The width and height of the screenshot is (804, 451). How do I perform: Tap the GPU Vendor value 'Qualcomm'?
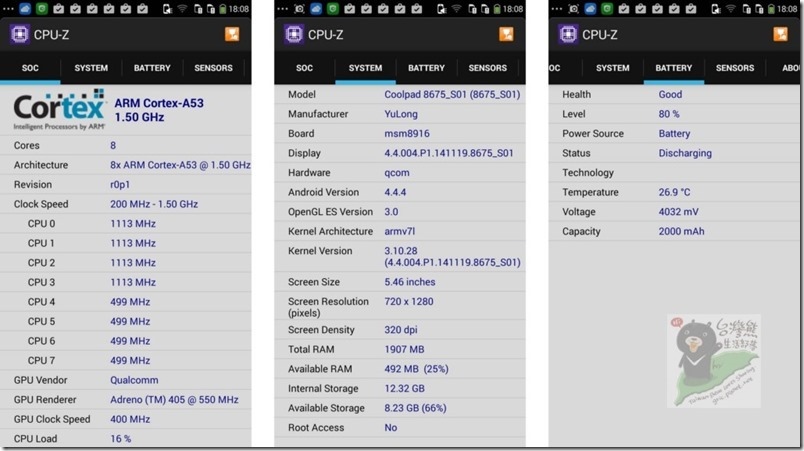(134, 380)
